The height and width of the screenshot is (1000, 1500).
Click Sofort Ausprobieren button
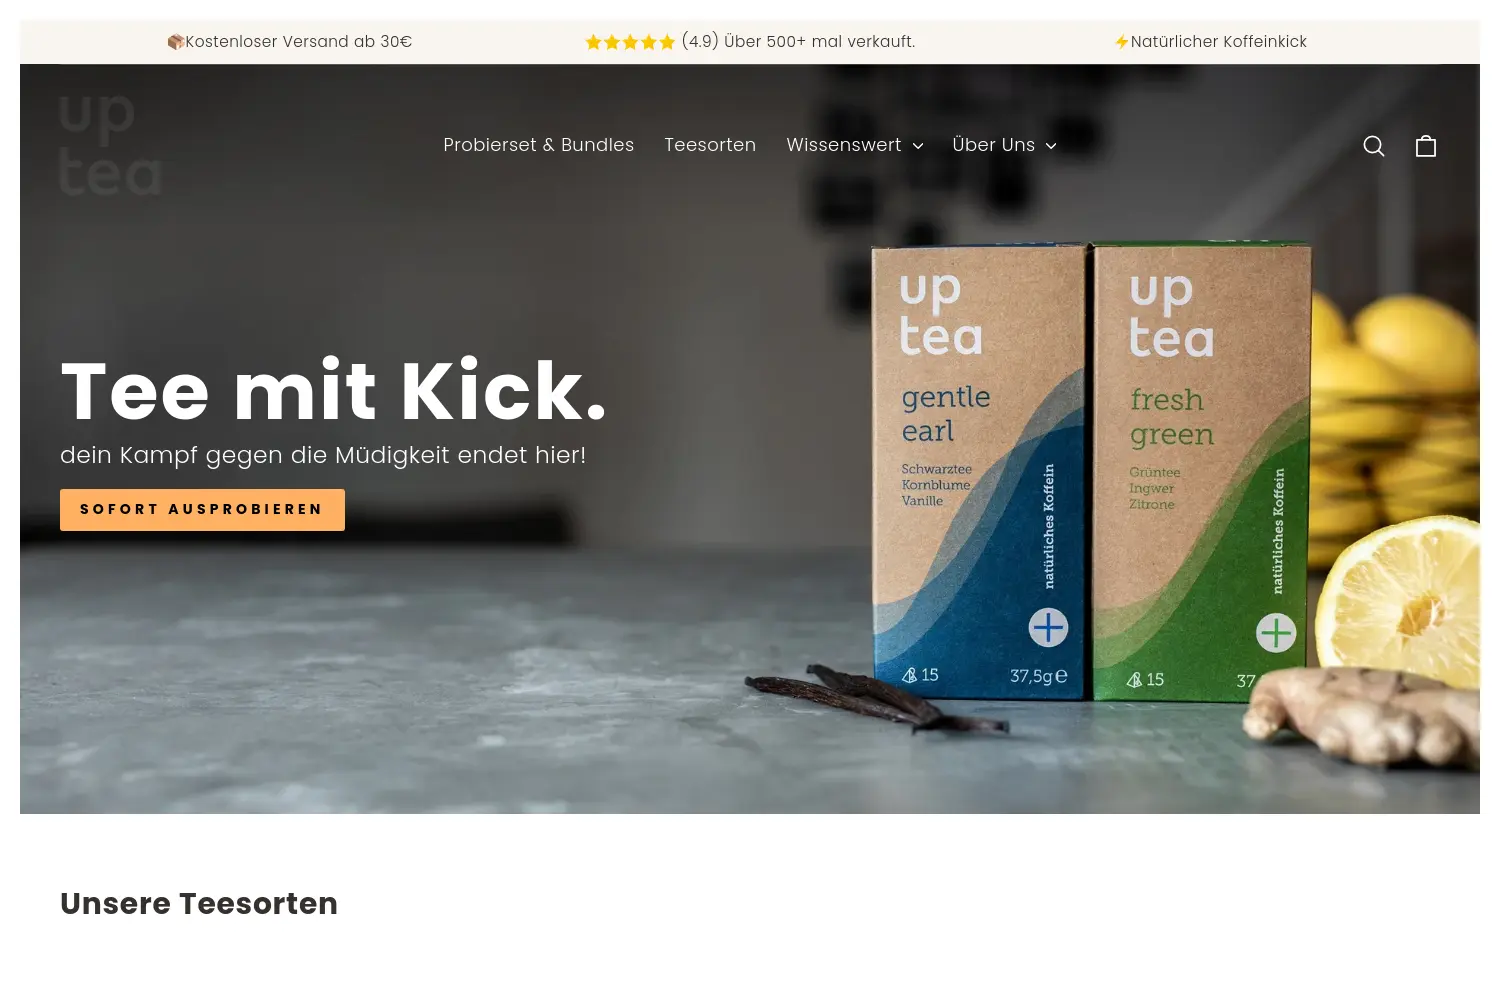[202, 510]
